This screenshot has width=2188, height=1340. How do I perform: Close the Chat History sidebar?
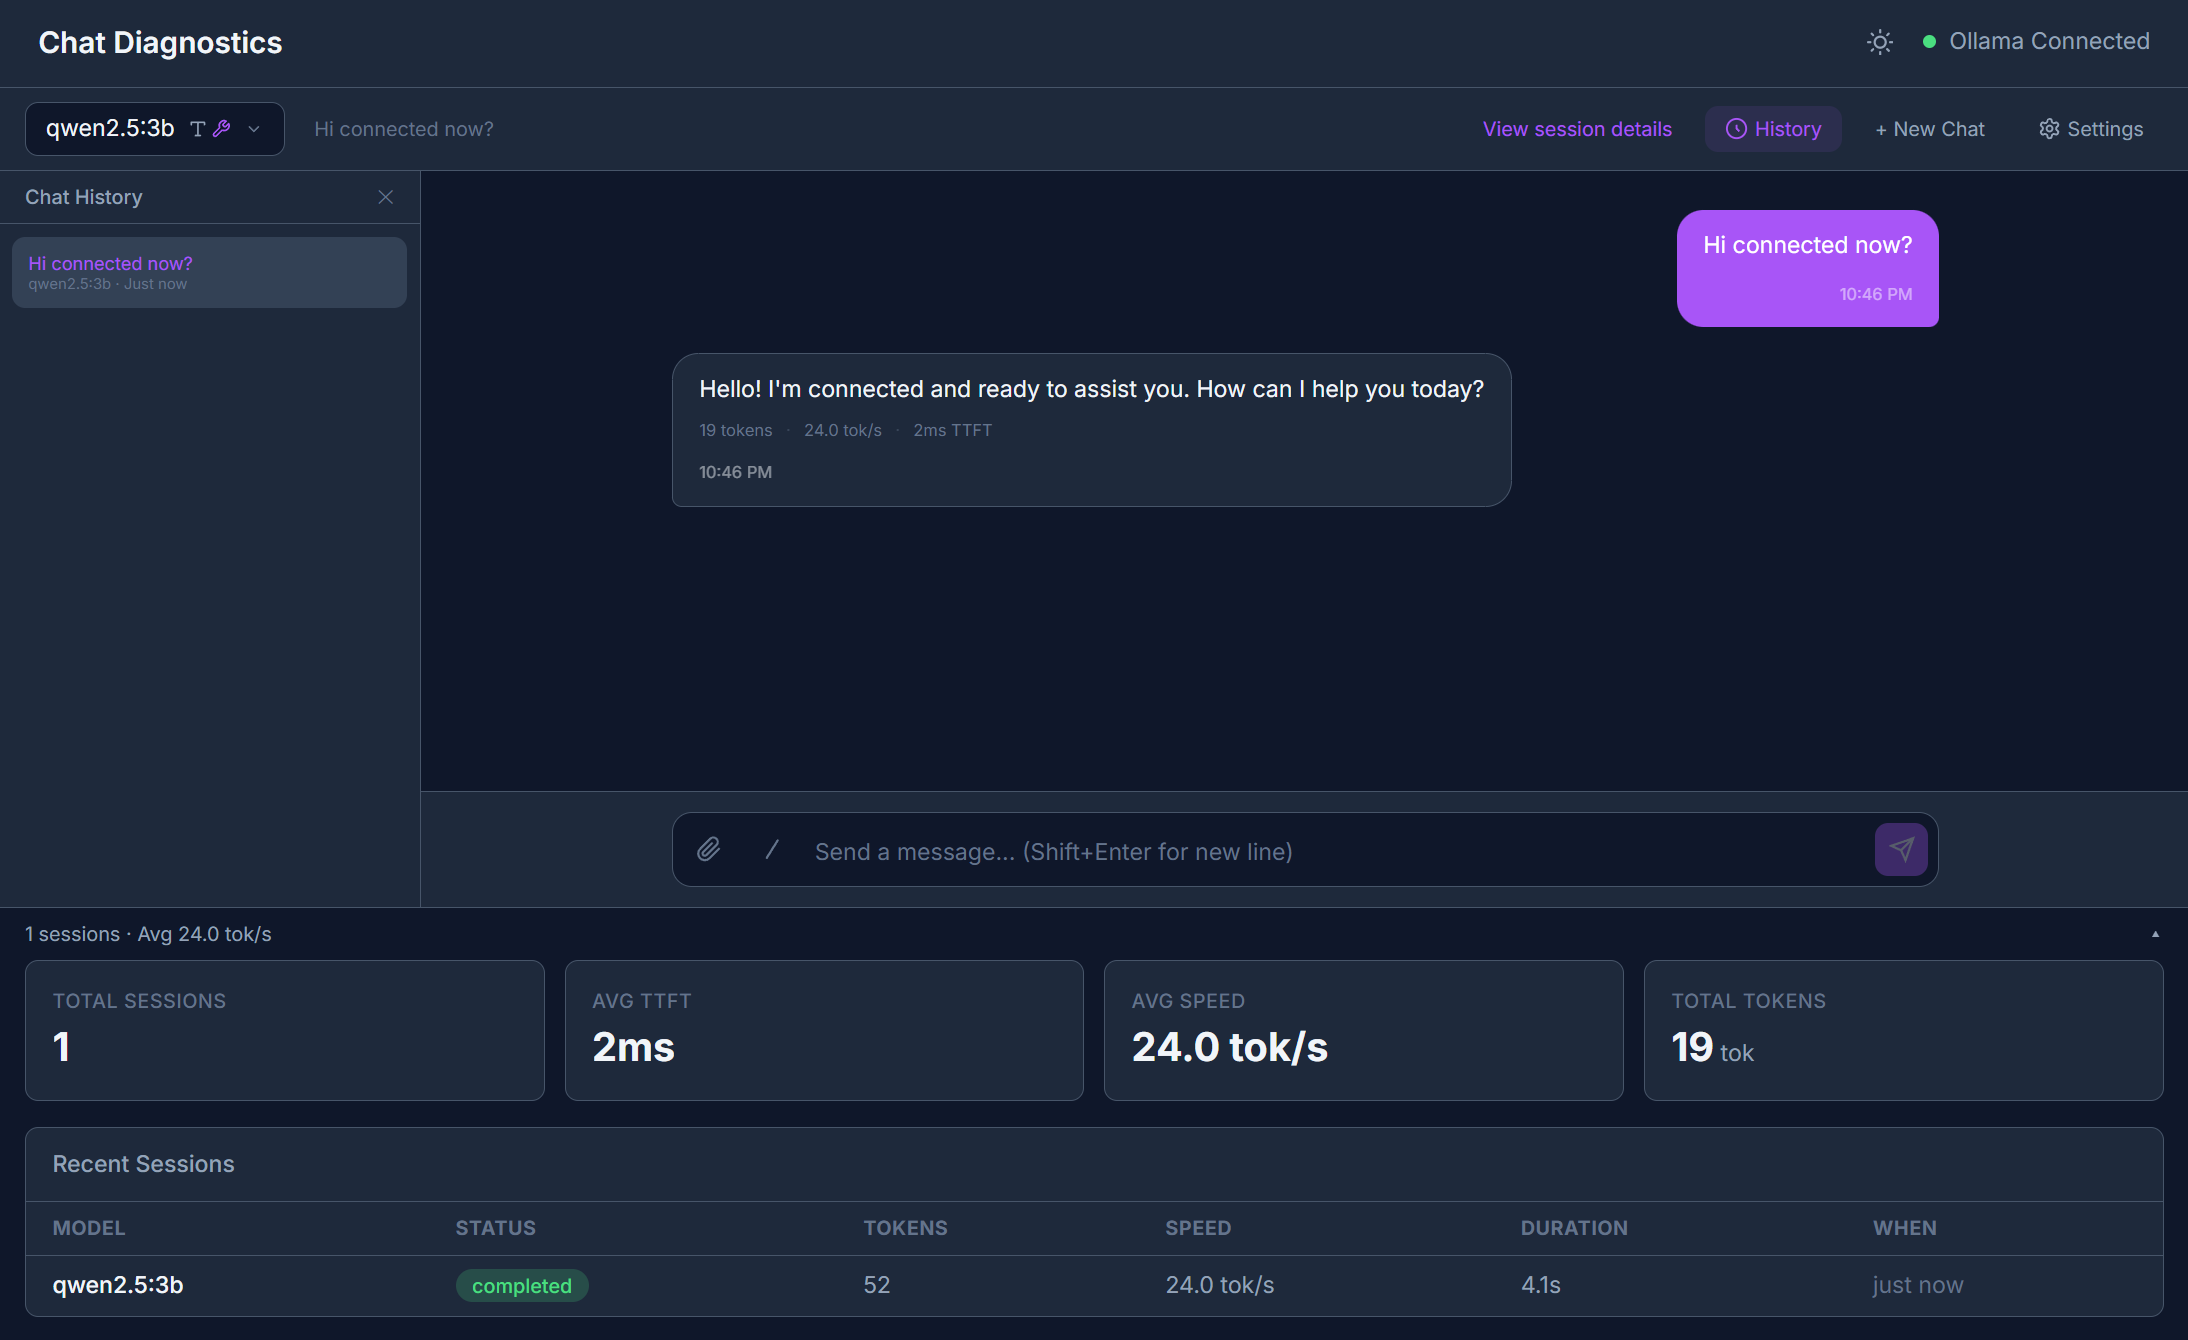[x=386, y=197]
